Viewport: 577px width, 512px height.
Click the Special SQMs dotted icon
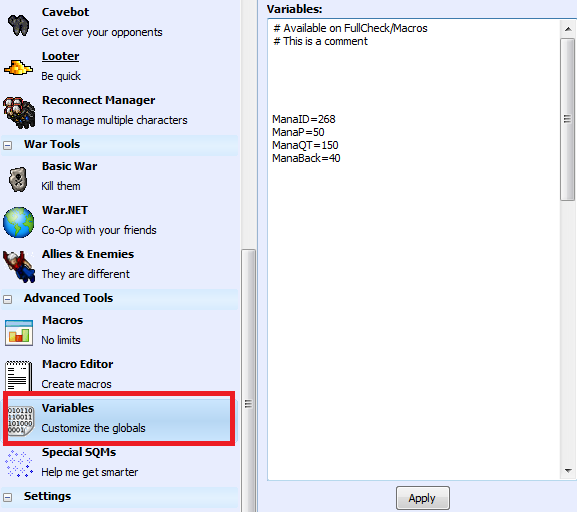(x=19, y=463)
